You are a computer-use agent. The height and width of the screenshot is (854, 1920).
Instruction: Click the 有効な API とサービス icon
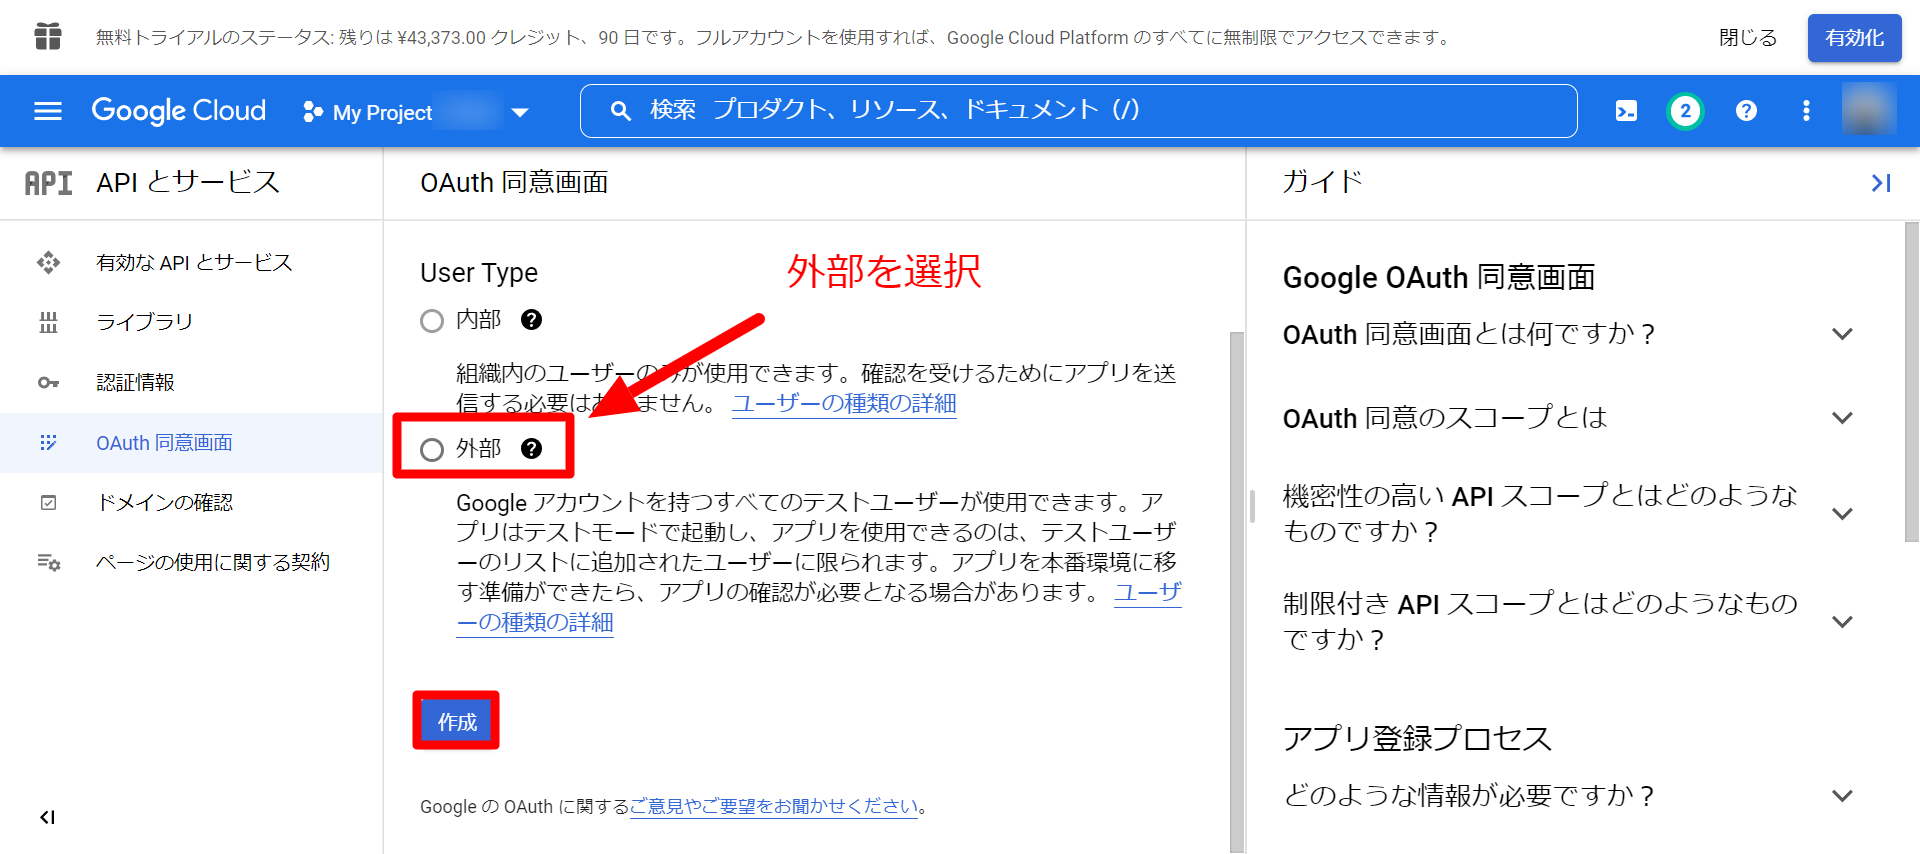click(48, 263)
